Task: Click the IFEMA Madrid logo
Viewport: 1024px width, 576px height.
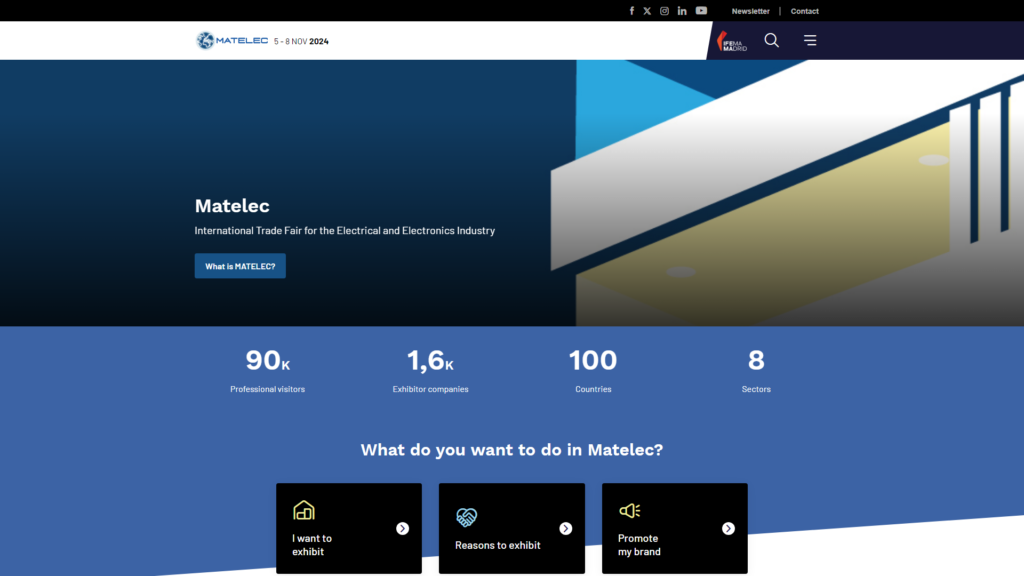Action: pos(731,41)
